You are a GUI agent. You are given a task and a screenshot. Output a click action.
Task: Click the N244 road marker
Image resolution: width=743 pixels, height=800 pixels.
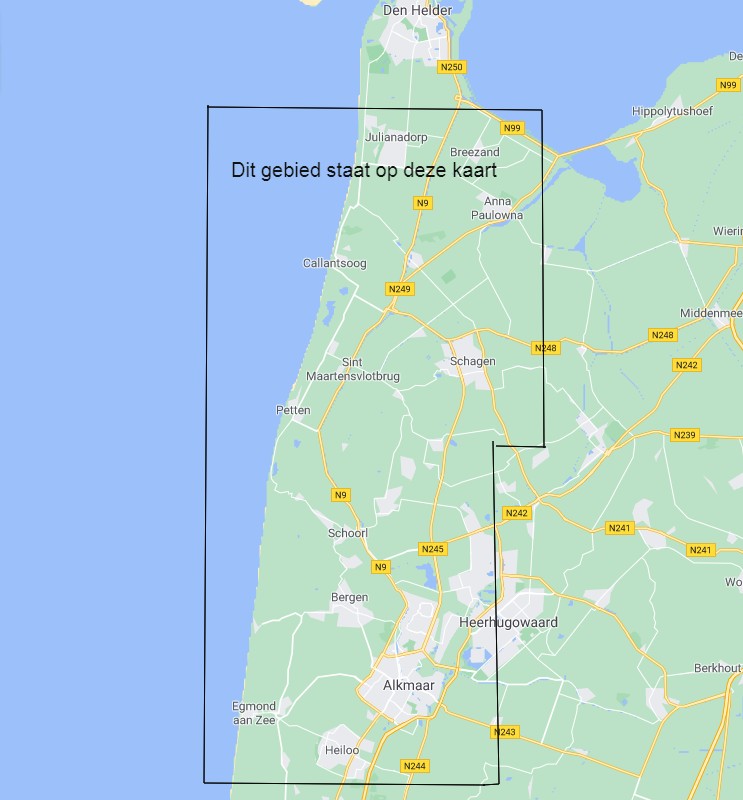coord(414,766)
